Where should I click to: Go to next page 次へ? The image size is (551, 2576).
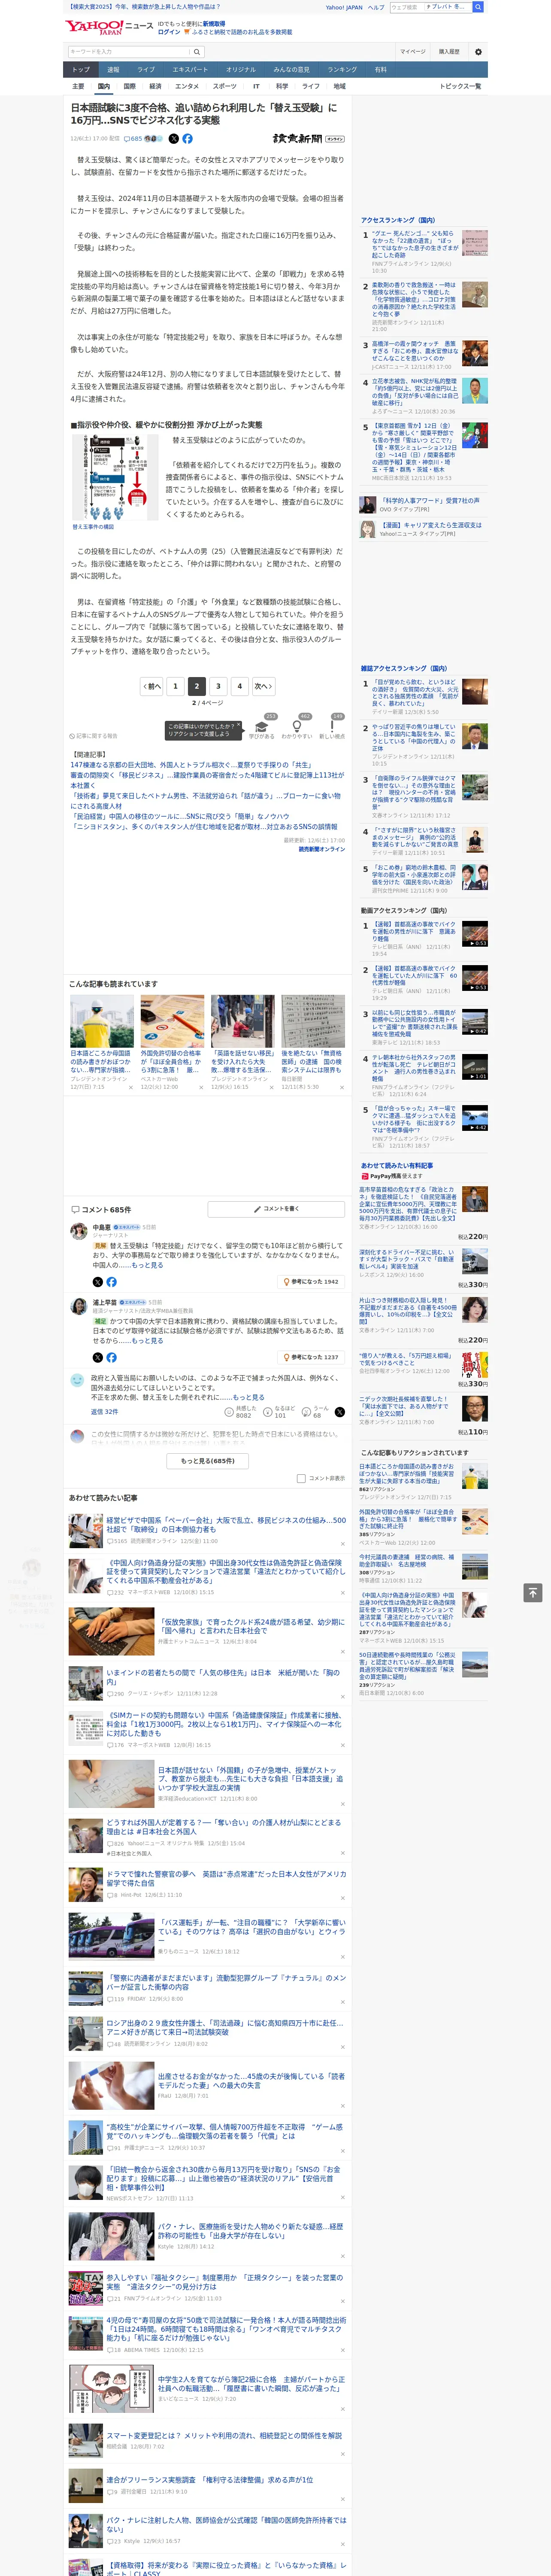point(263,686)
